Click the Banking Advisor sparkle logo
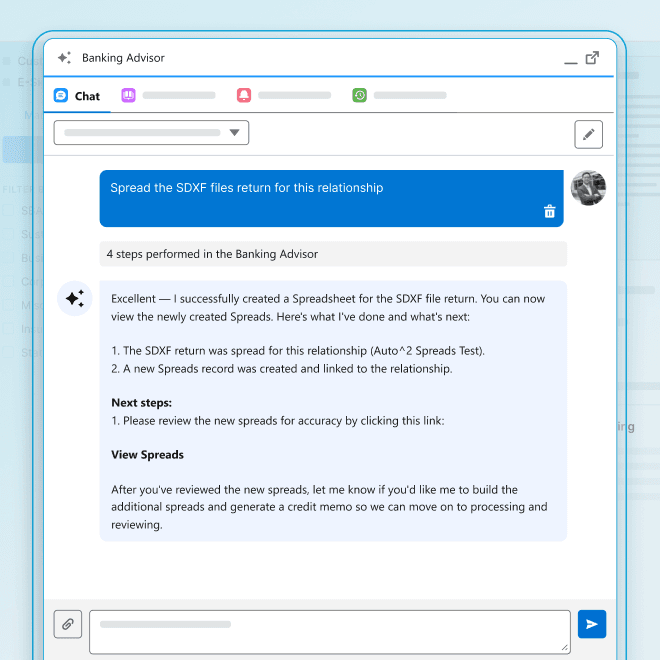The width and height of the screenshot is (660, 660). pos(64,58)
